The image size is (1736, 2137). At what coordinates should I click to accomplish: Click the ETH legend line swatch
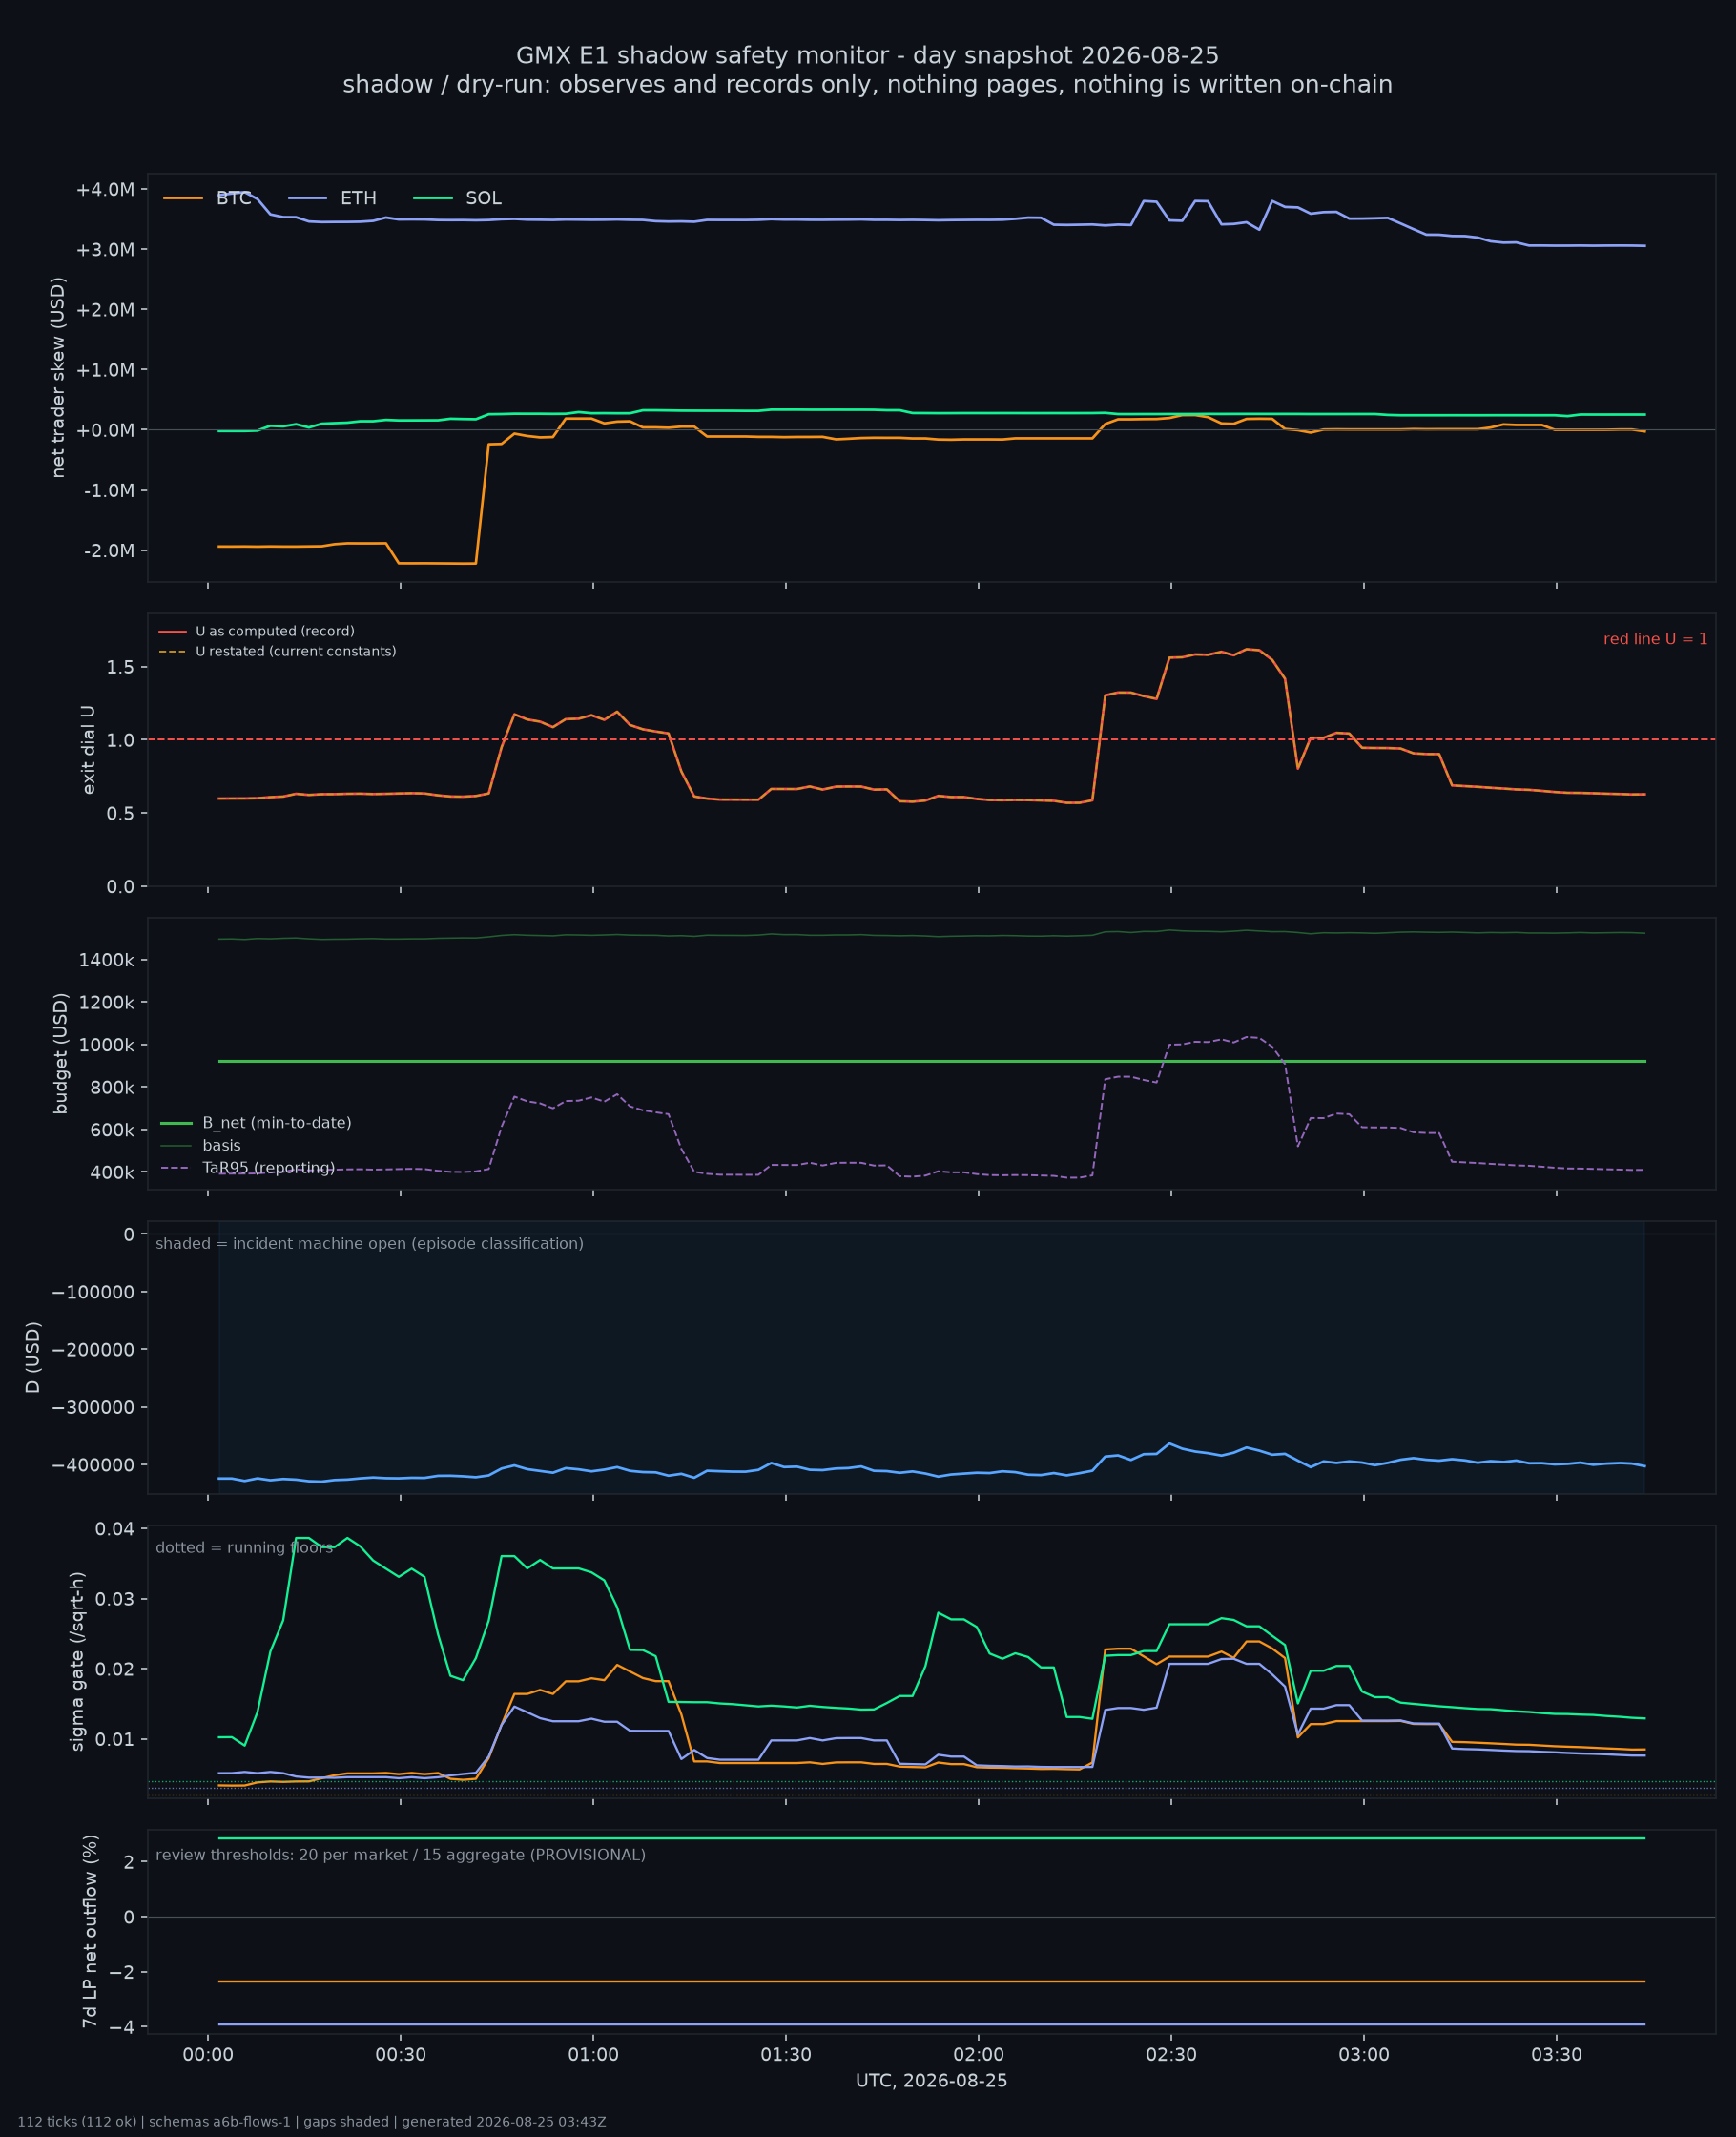pyautogui.click(x=307, y=198)
